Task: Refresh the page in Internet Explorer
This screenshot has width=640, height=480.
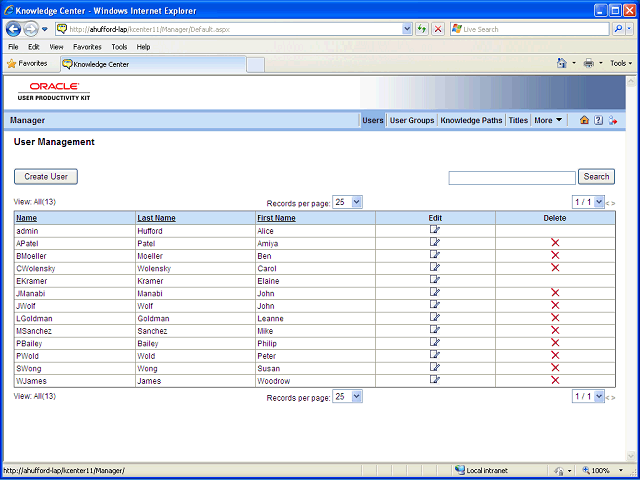Action: tap(422, 29)
